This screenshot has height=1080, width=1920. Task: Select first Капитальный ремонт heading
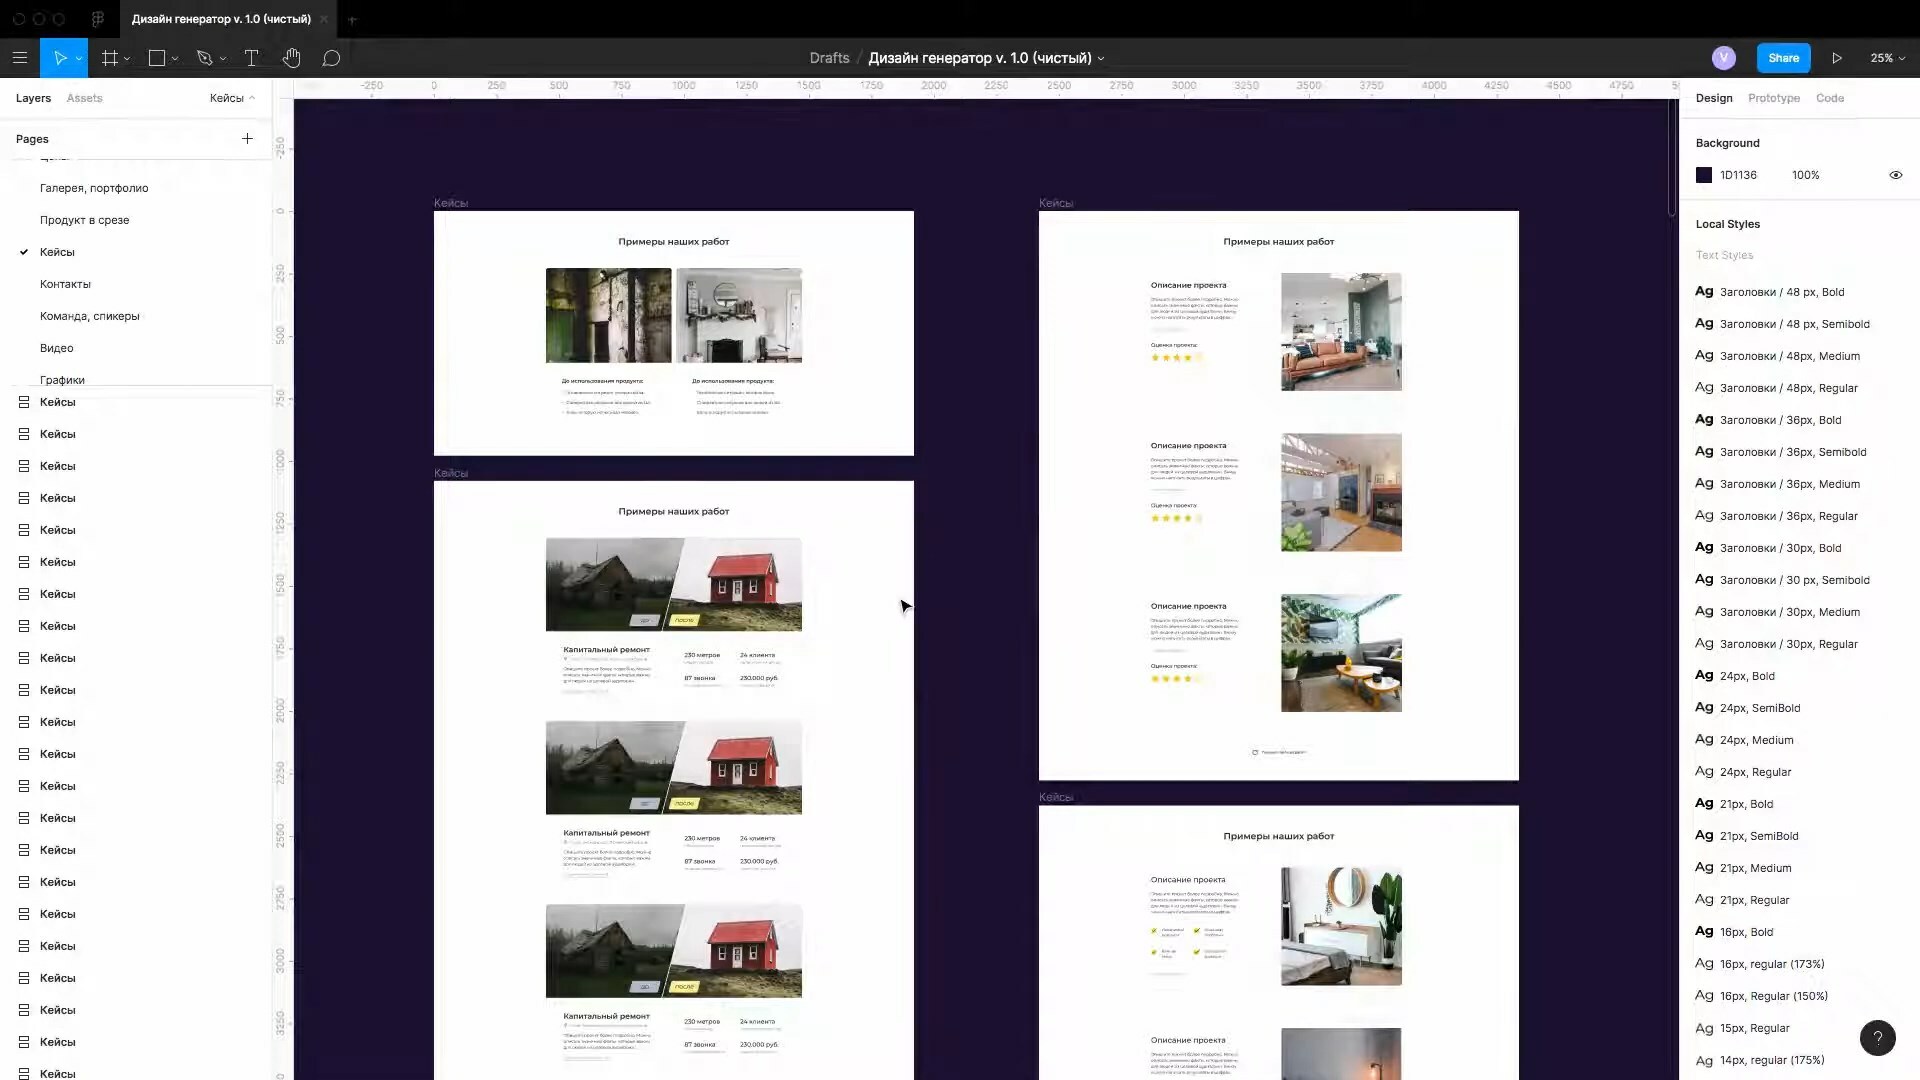(606, 650)
